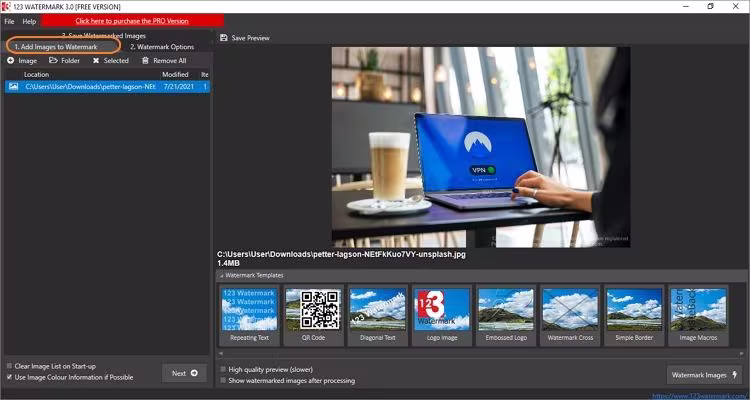Click Save Preview text
750x400 pixels.
(x=251, y=38)
